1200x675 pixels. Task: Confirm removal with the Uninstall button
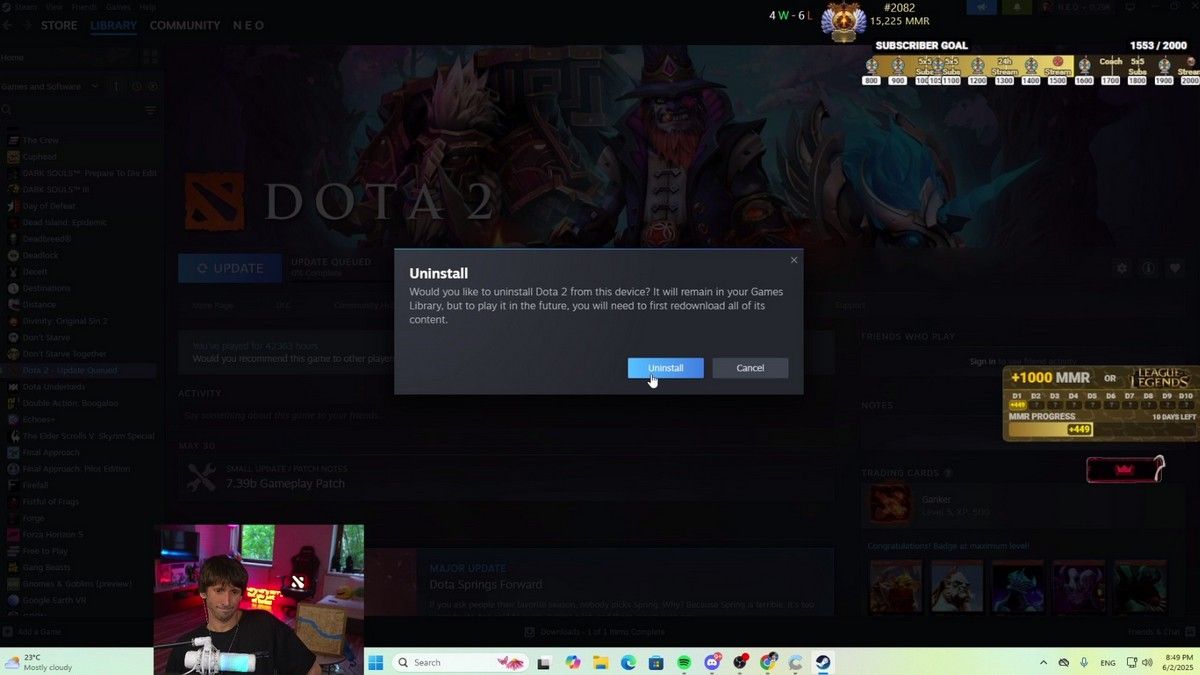[664, 367]
